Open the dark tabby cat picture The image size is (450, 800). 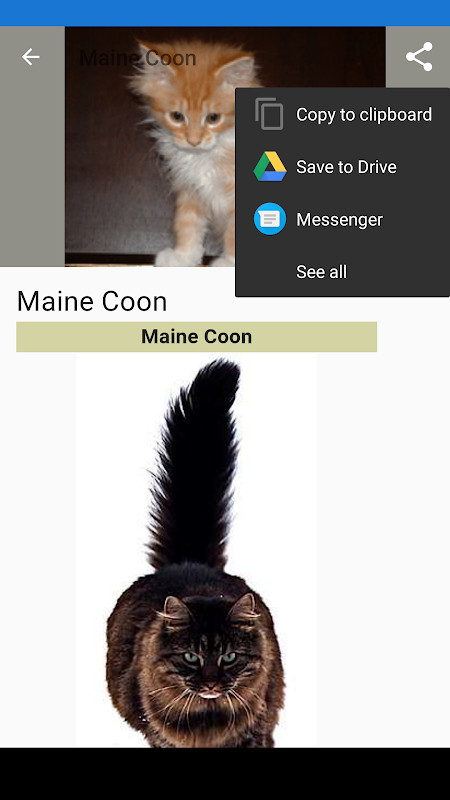tap(196, 550)
